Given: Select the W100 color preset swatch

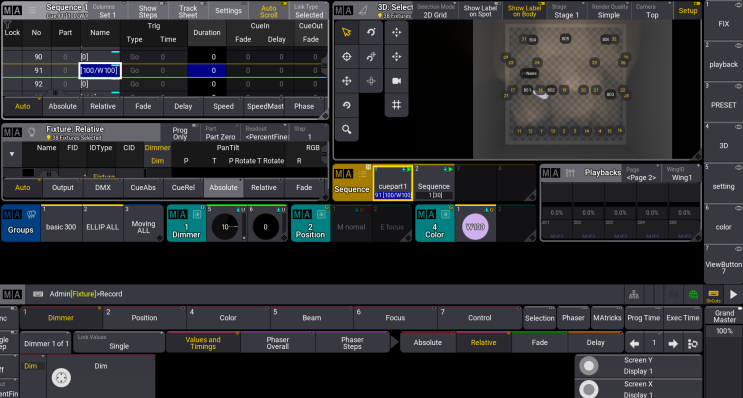Looking at the screenshot, I should tap(475, 227).
